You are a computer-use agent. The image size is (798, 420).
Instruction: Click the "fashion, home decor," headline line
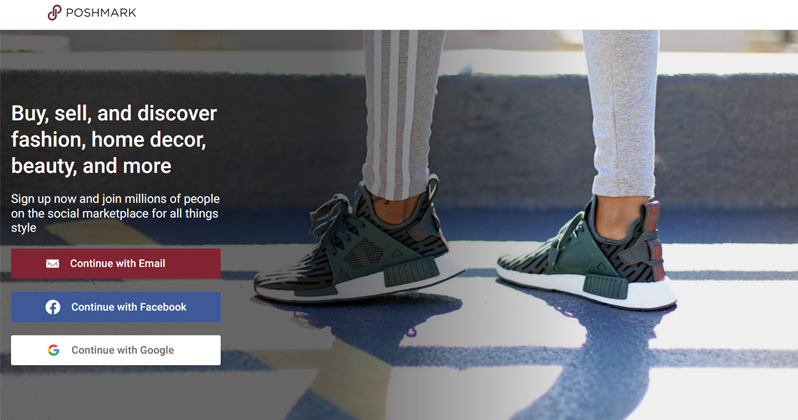pos(108,139)
